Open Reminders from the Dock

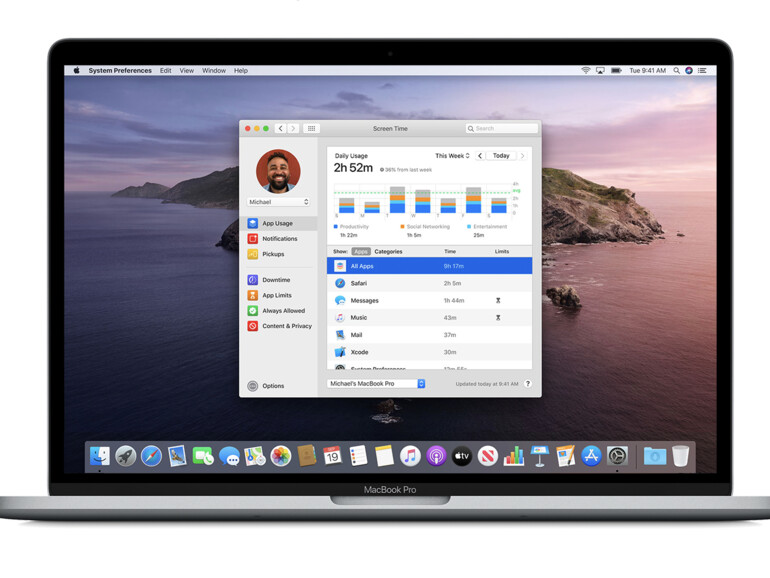358,456
